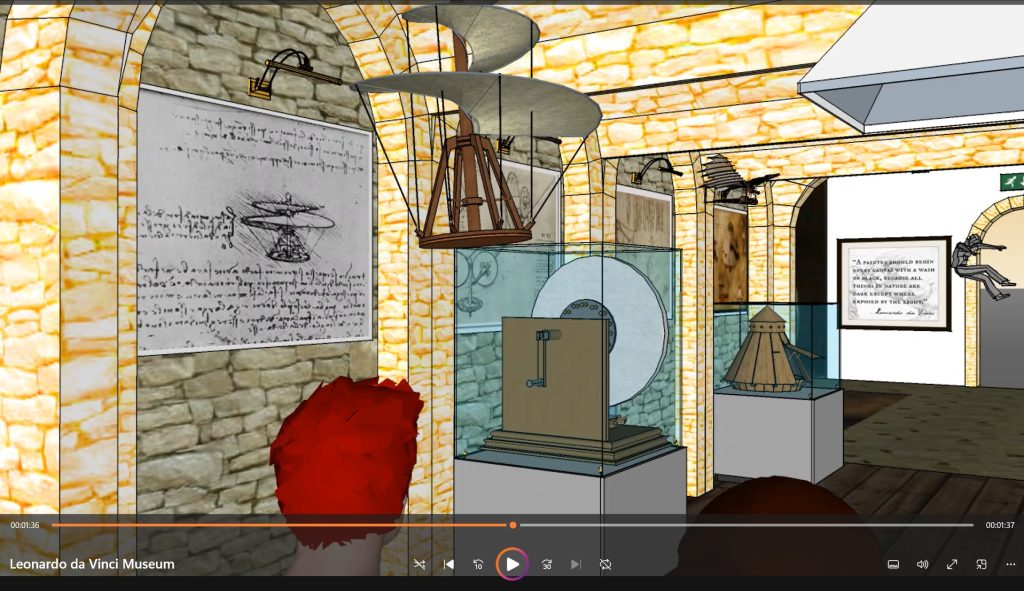Screen dimensions: 1024x591
Task: Click the total duration 00:01:37
Action: [x=1000, y=525]
